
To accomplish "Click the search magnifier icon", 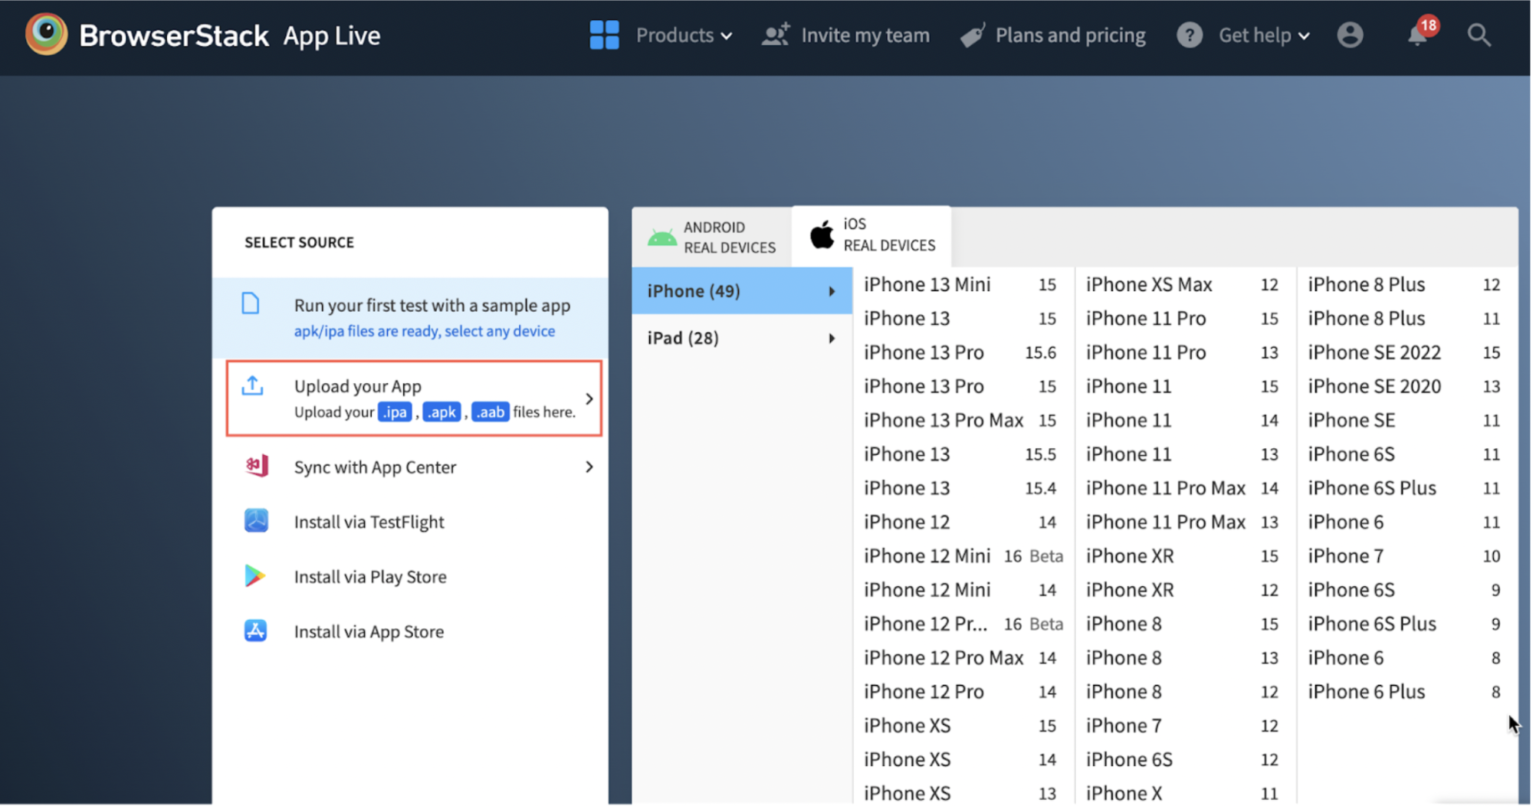I will coord(1479,35).
